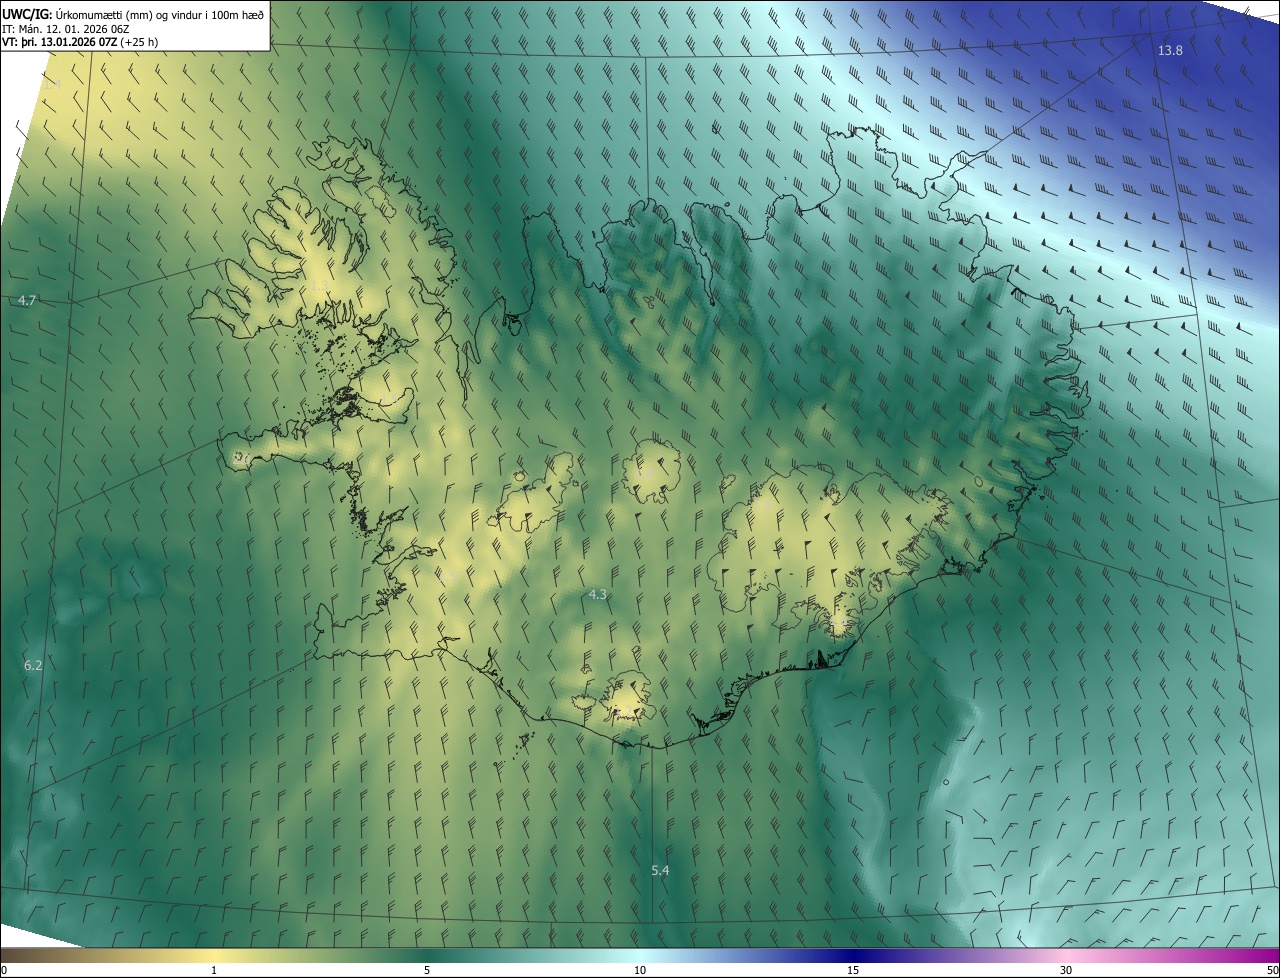Click the map value label '4.3'
The width and height of the screenshot is (1280, 978).
click(x=597, y=594)
